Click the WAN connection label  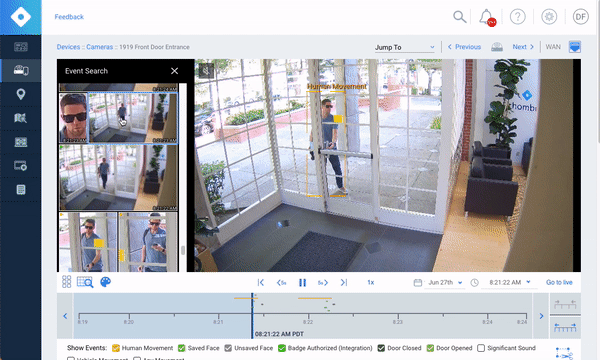tap(553, 47)
